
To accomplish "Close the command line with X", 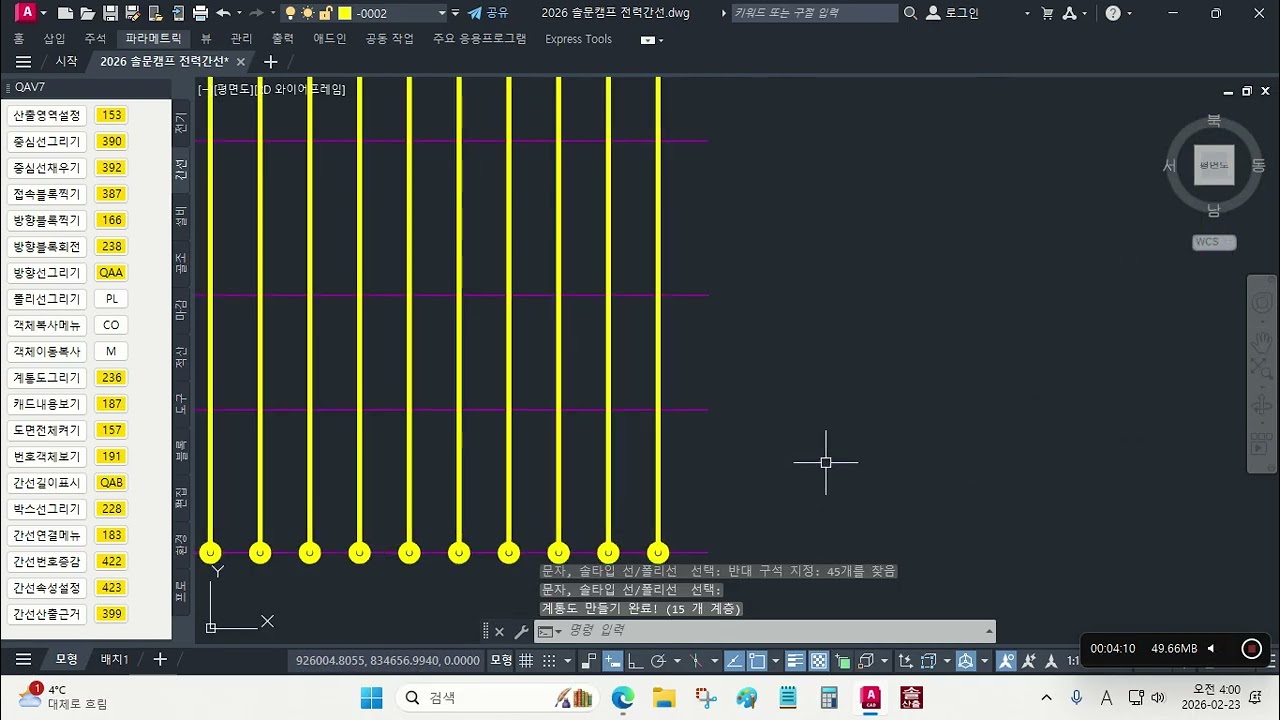I will coord(499,632).
